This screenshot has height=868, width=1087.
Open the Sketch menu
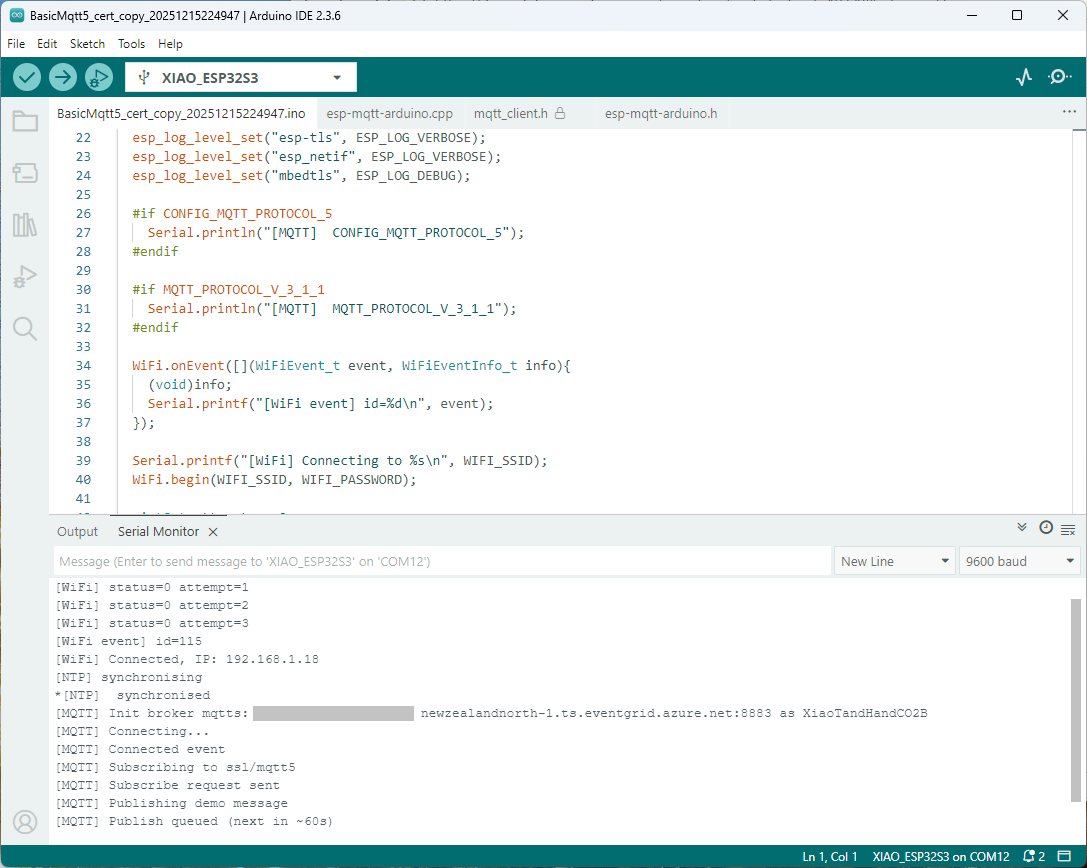(87, 44)
